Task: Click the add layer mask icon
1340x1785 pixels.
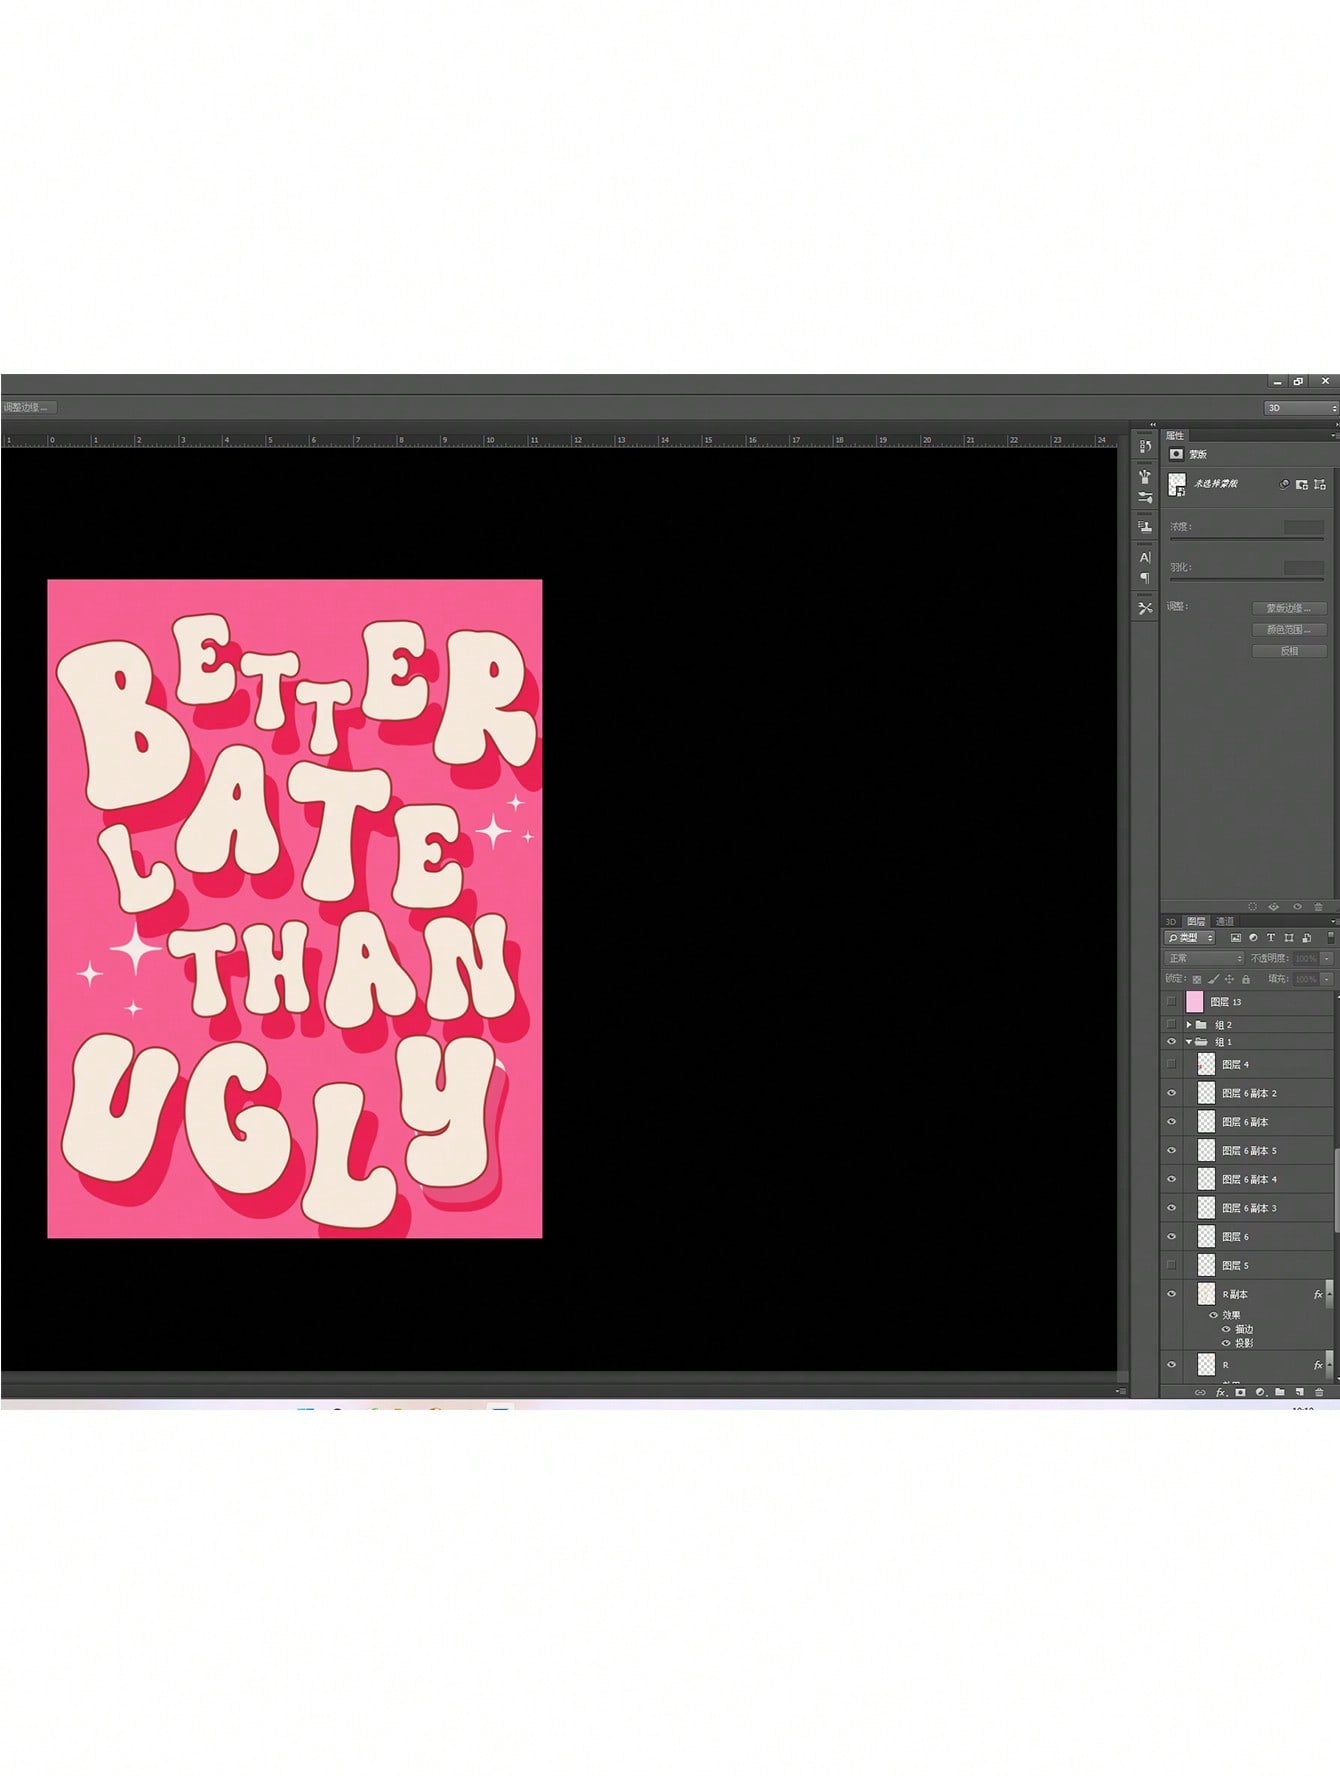Action: [1240, 1392]
